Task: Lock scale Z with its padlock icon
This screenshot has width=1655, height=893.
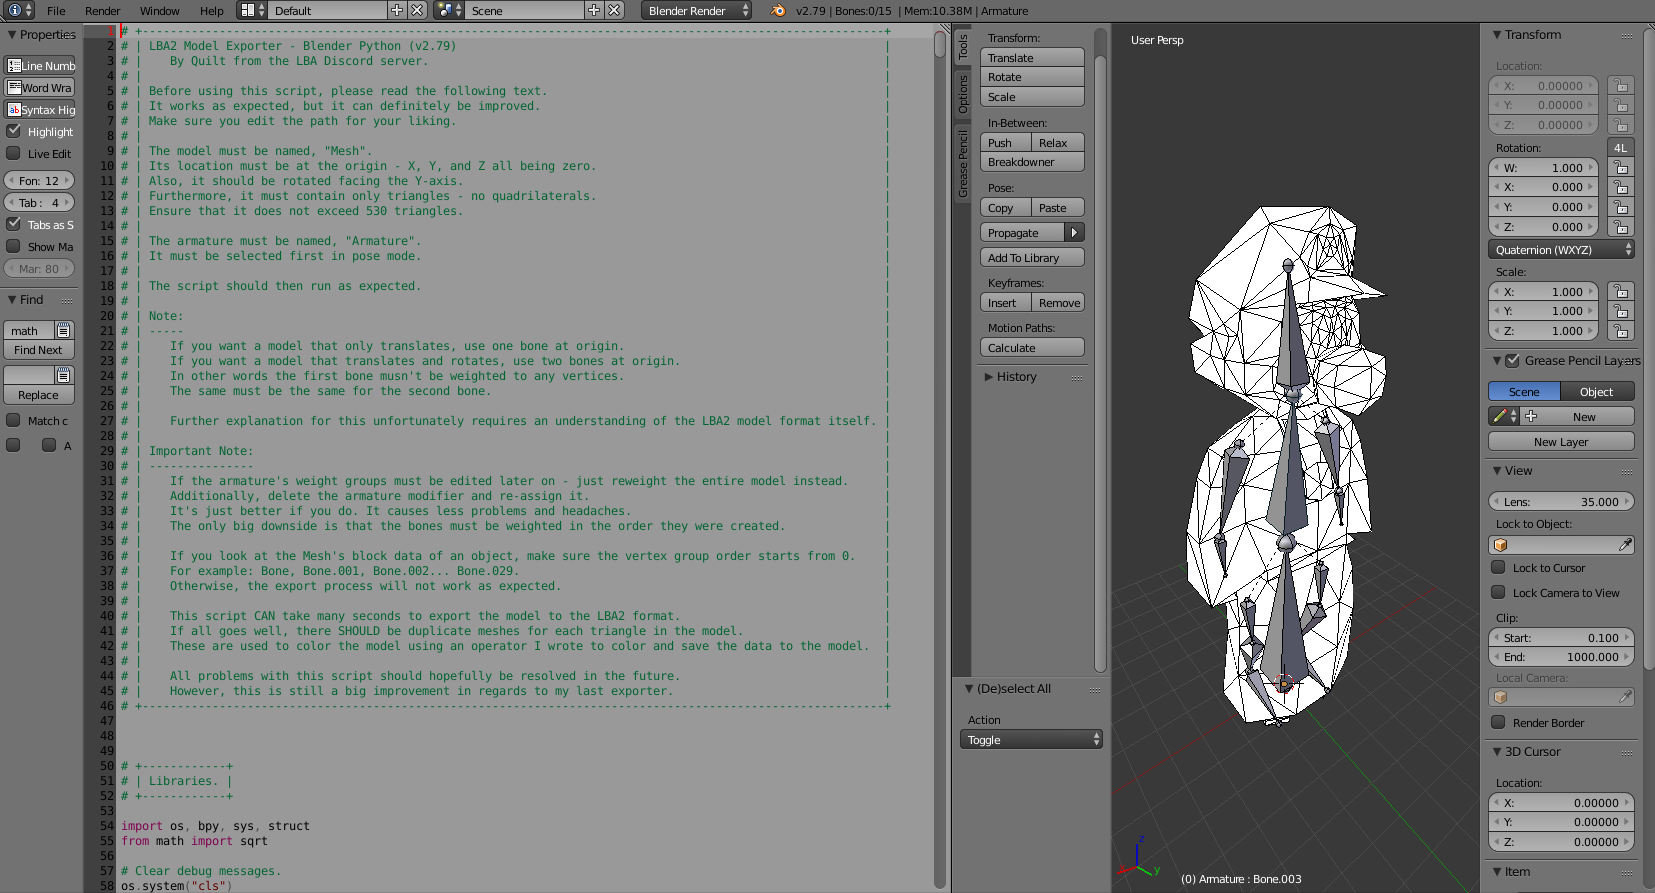Action: (1621, 331)
